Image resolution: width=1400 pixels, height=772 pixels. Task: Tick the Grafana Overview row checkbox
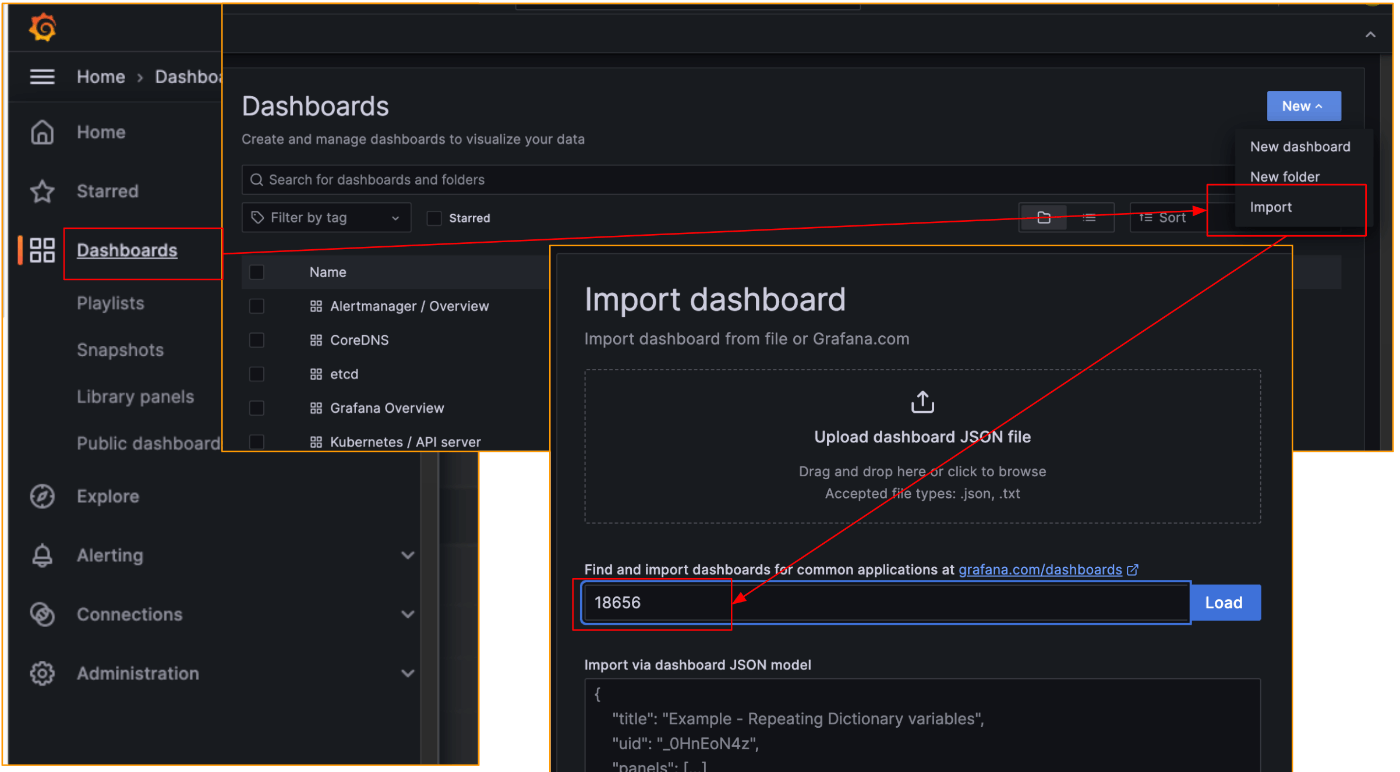coord(257,408)
